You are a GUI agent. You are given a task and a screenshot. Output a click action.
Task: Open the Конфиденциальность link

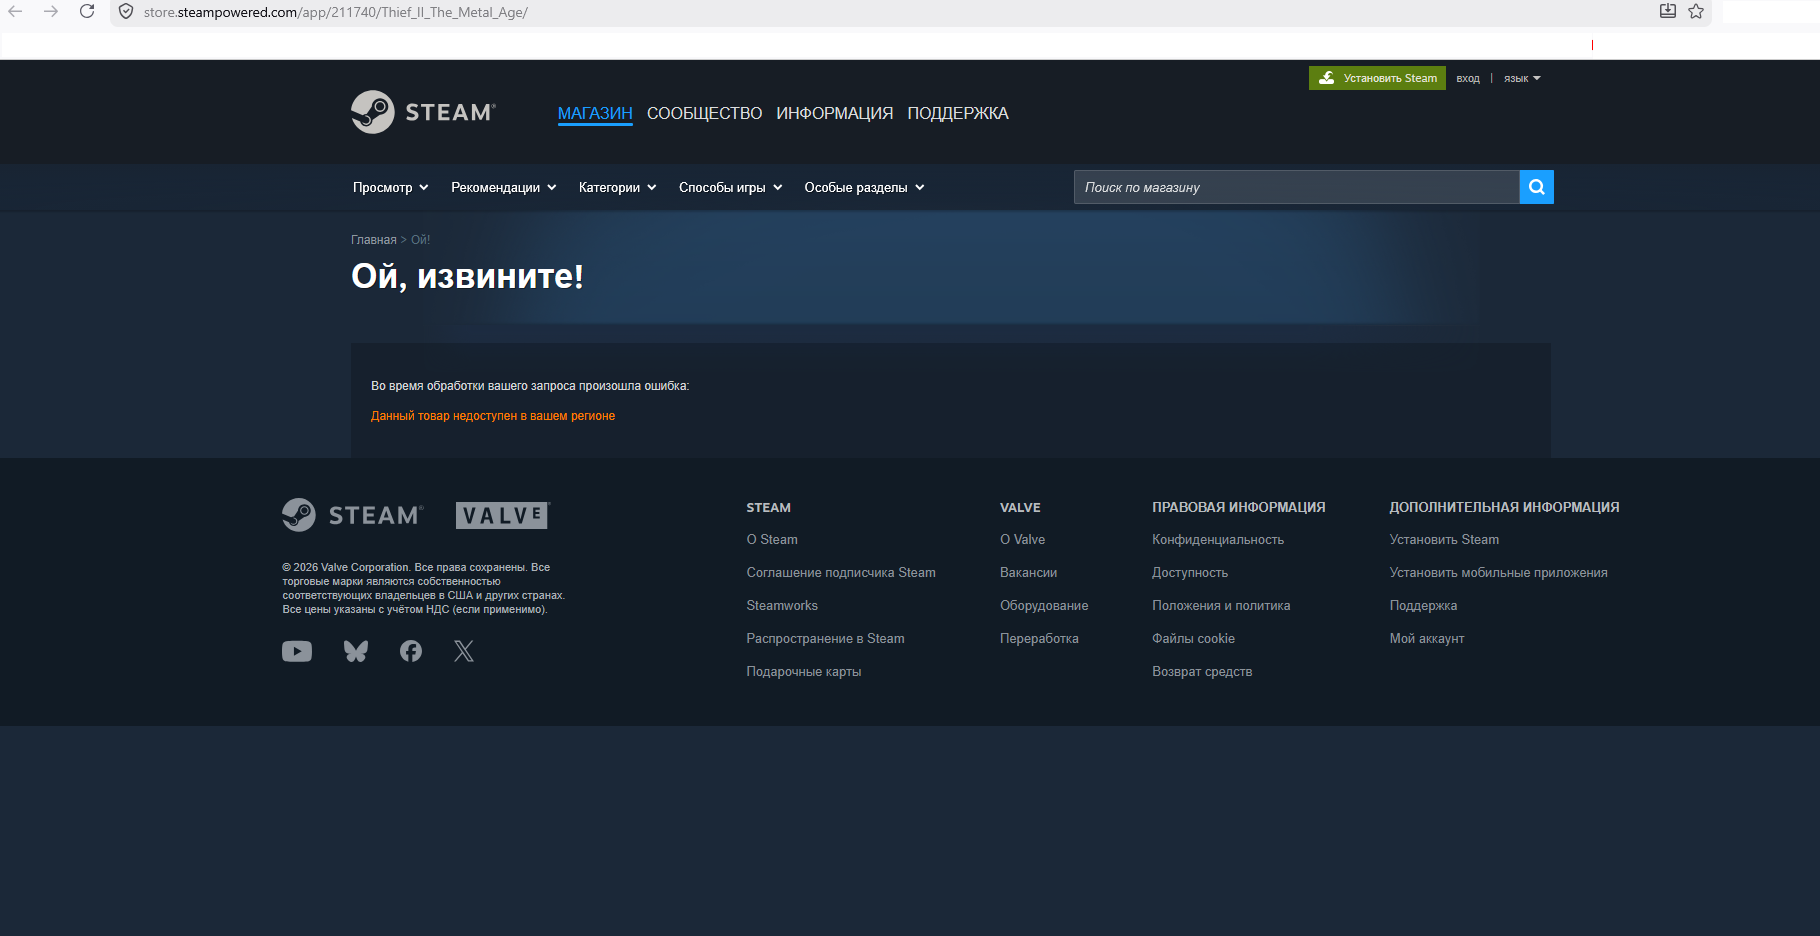(1218, 539)
